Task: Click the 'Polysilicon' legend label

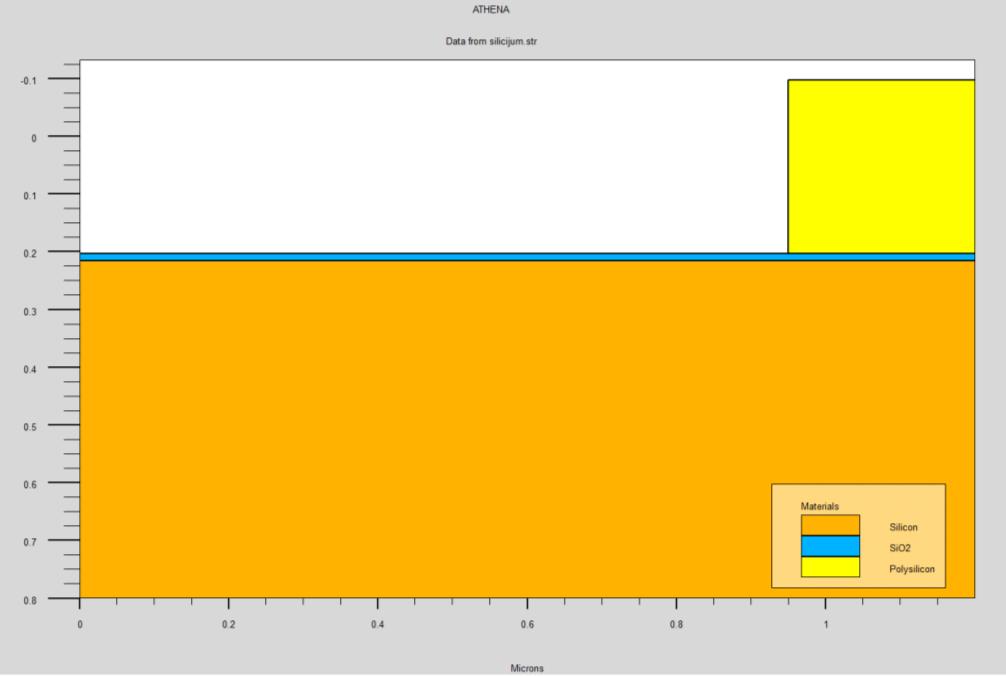Action: click(x=912, y=569)
